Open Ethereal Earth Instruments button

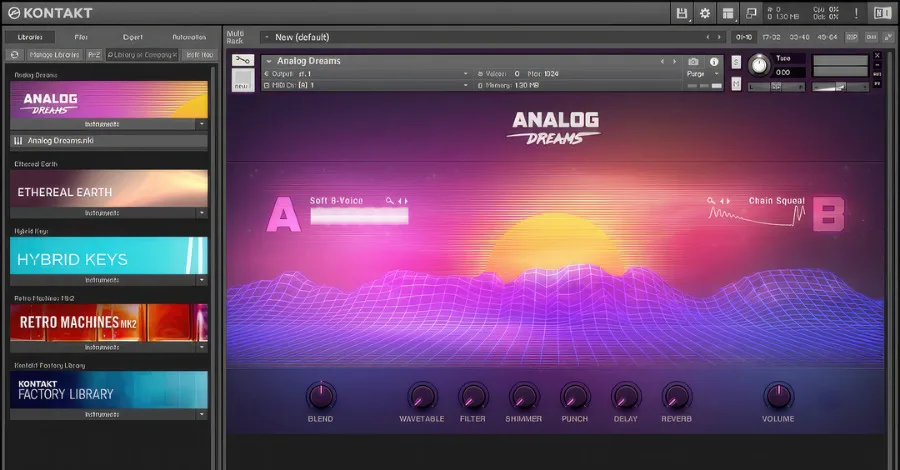click(x=102, y=213)
